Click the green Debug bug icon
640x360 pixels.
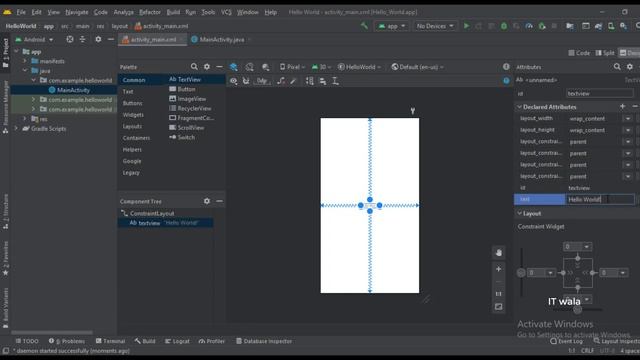point(504,26)
